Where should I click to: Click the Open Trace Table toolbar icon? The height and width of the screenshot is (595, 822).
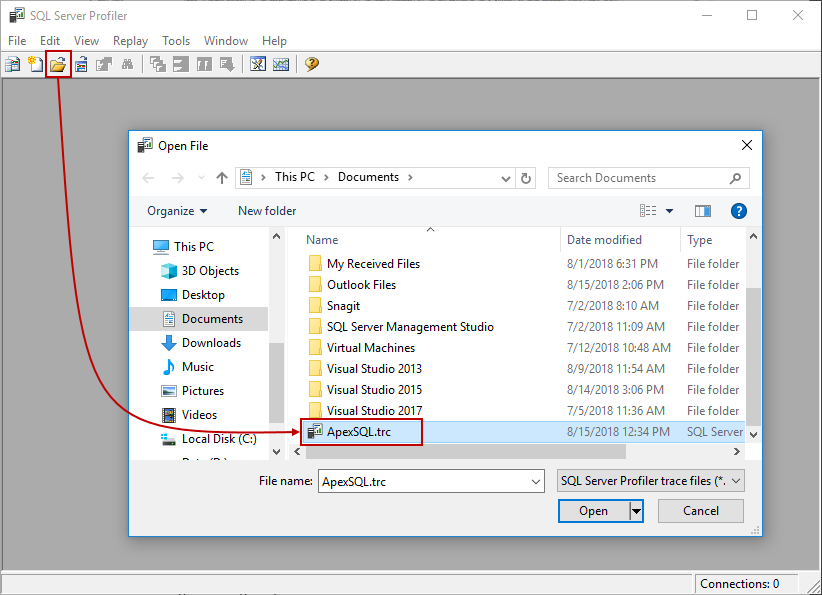[x=81, y=64]
